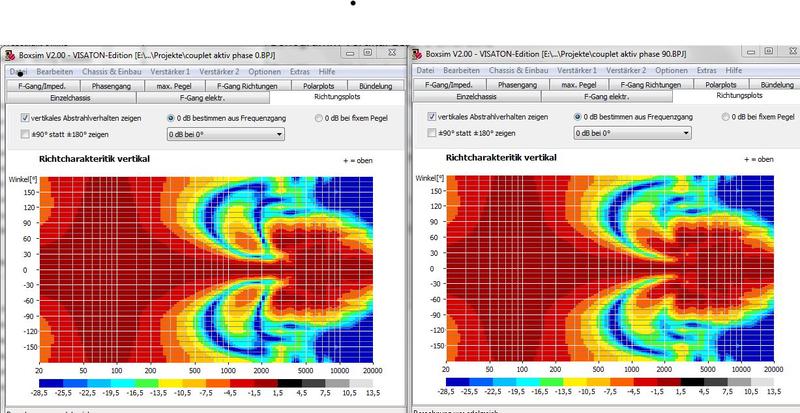Minimize the left Boxsim window

tap(351, 53)
